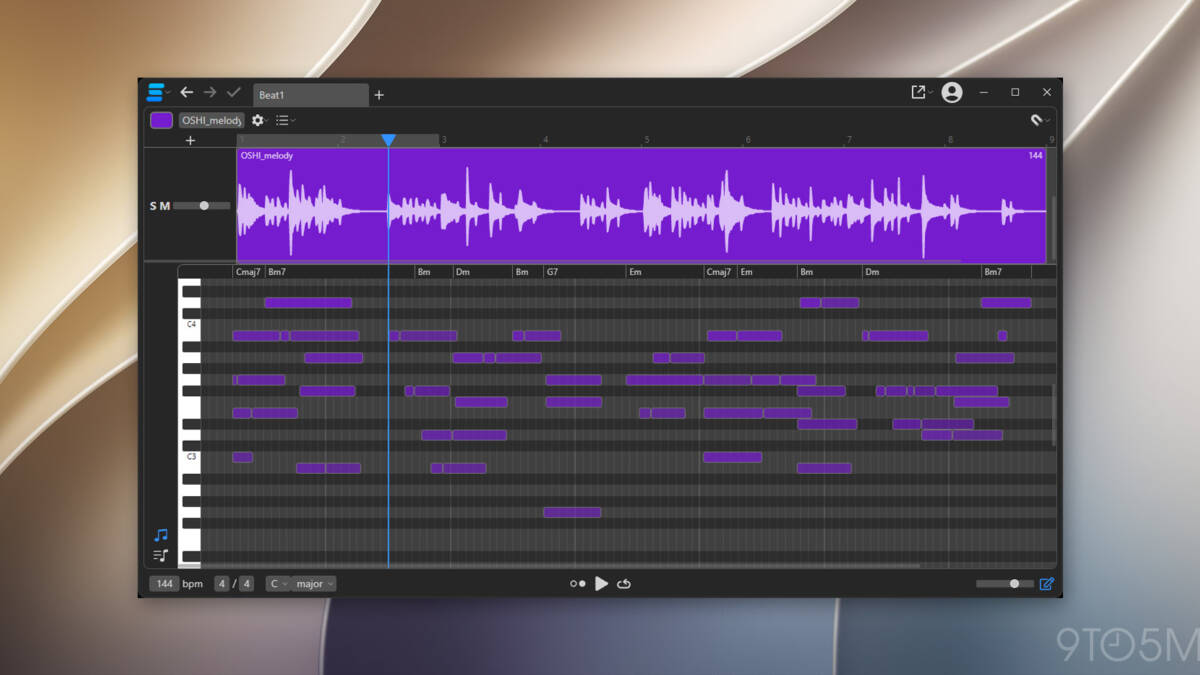Click the blue playhead marker
This screenshot has height=675, width=1200.
coord(389,140)
